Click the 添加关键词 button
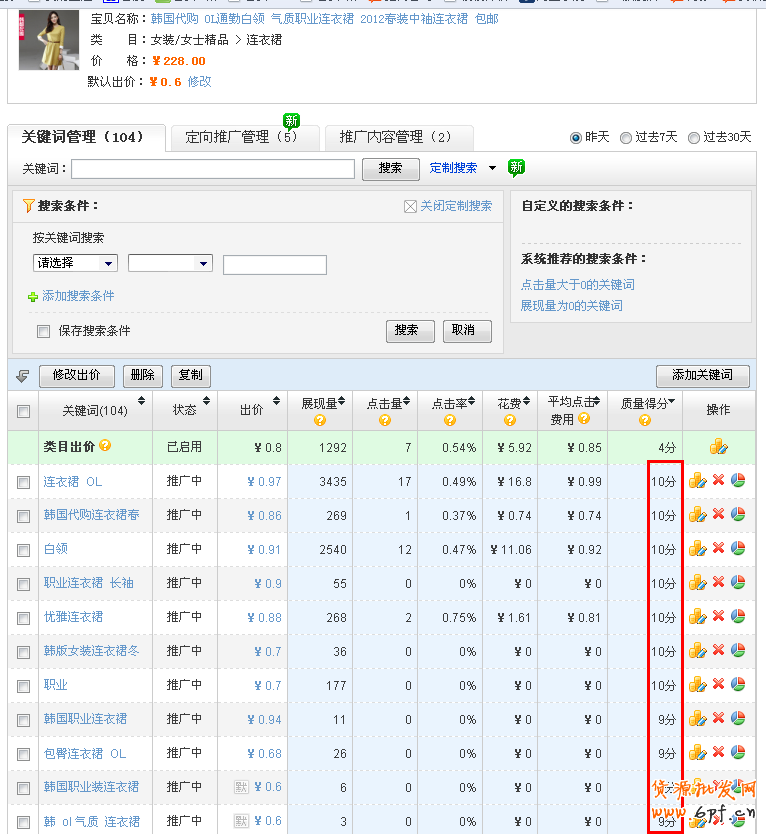 (702, 375)
